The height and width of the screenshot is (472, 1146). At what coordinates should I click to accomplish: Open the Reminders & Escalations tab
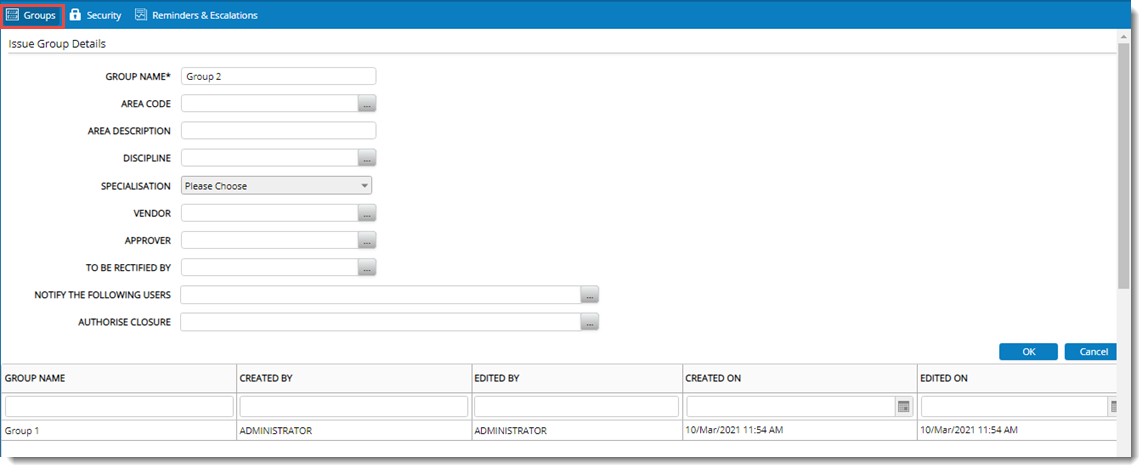[x=196, y=15]
